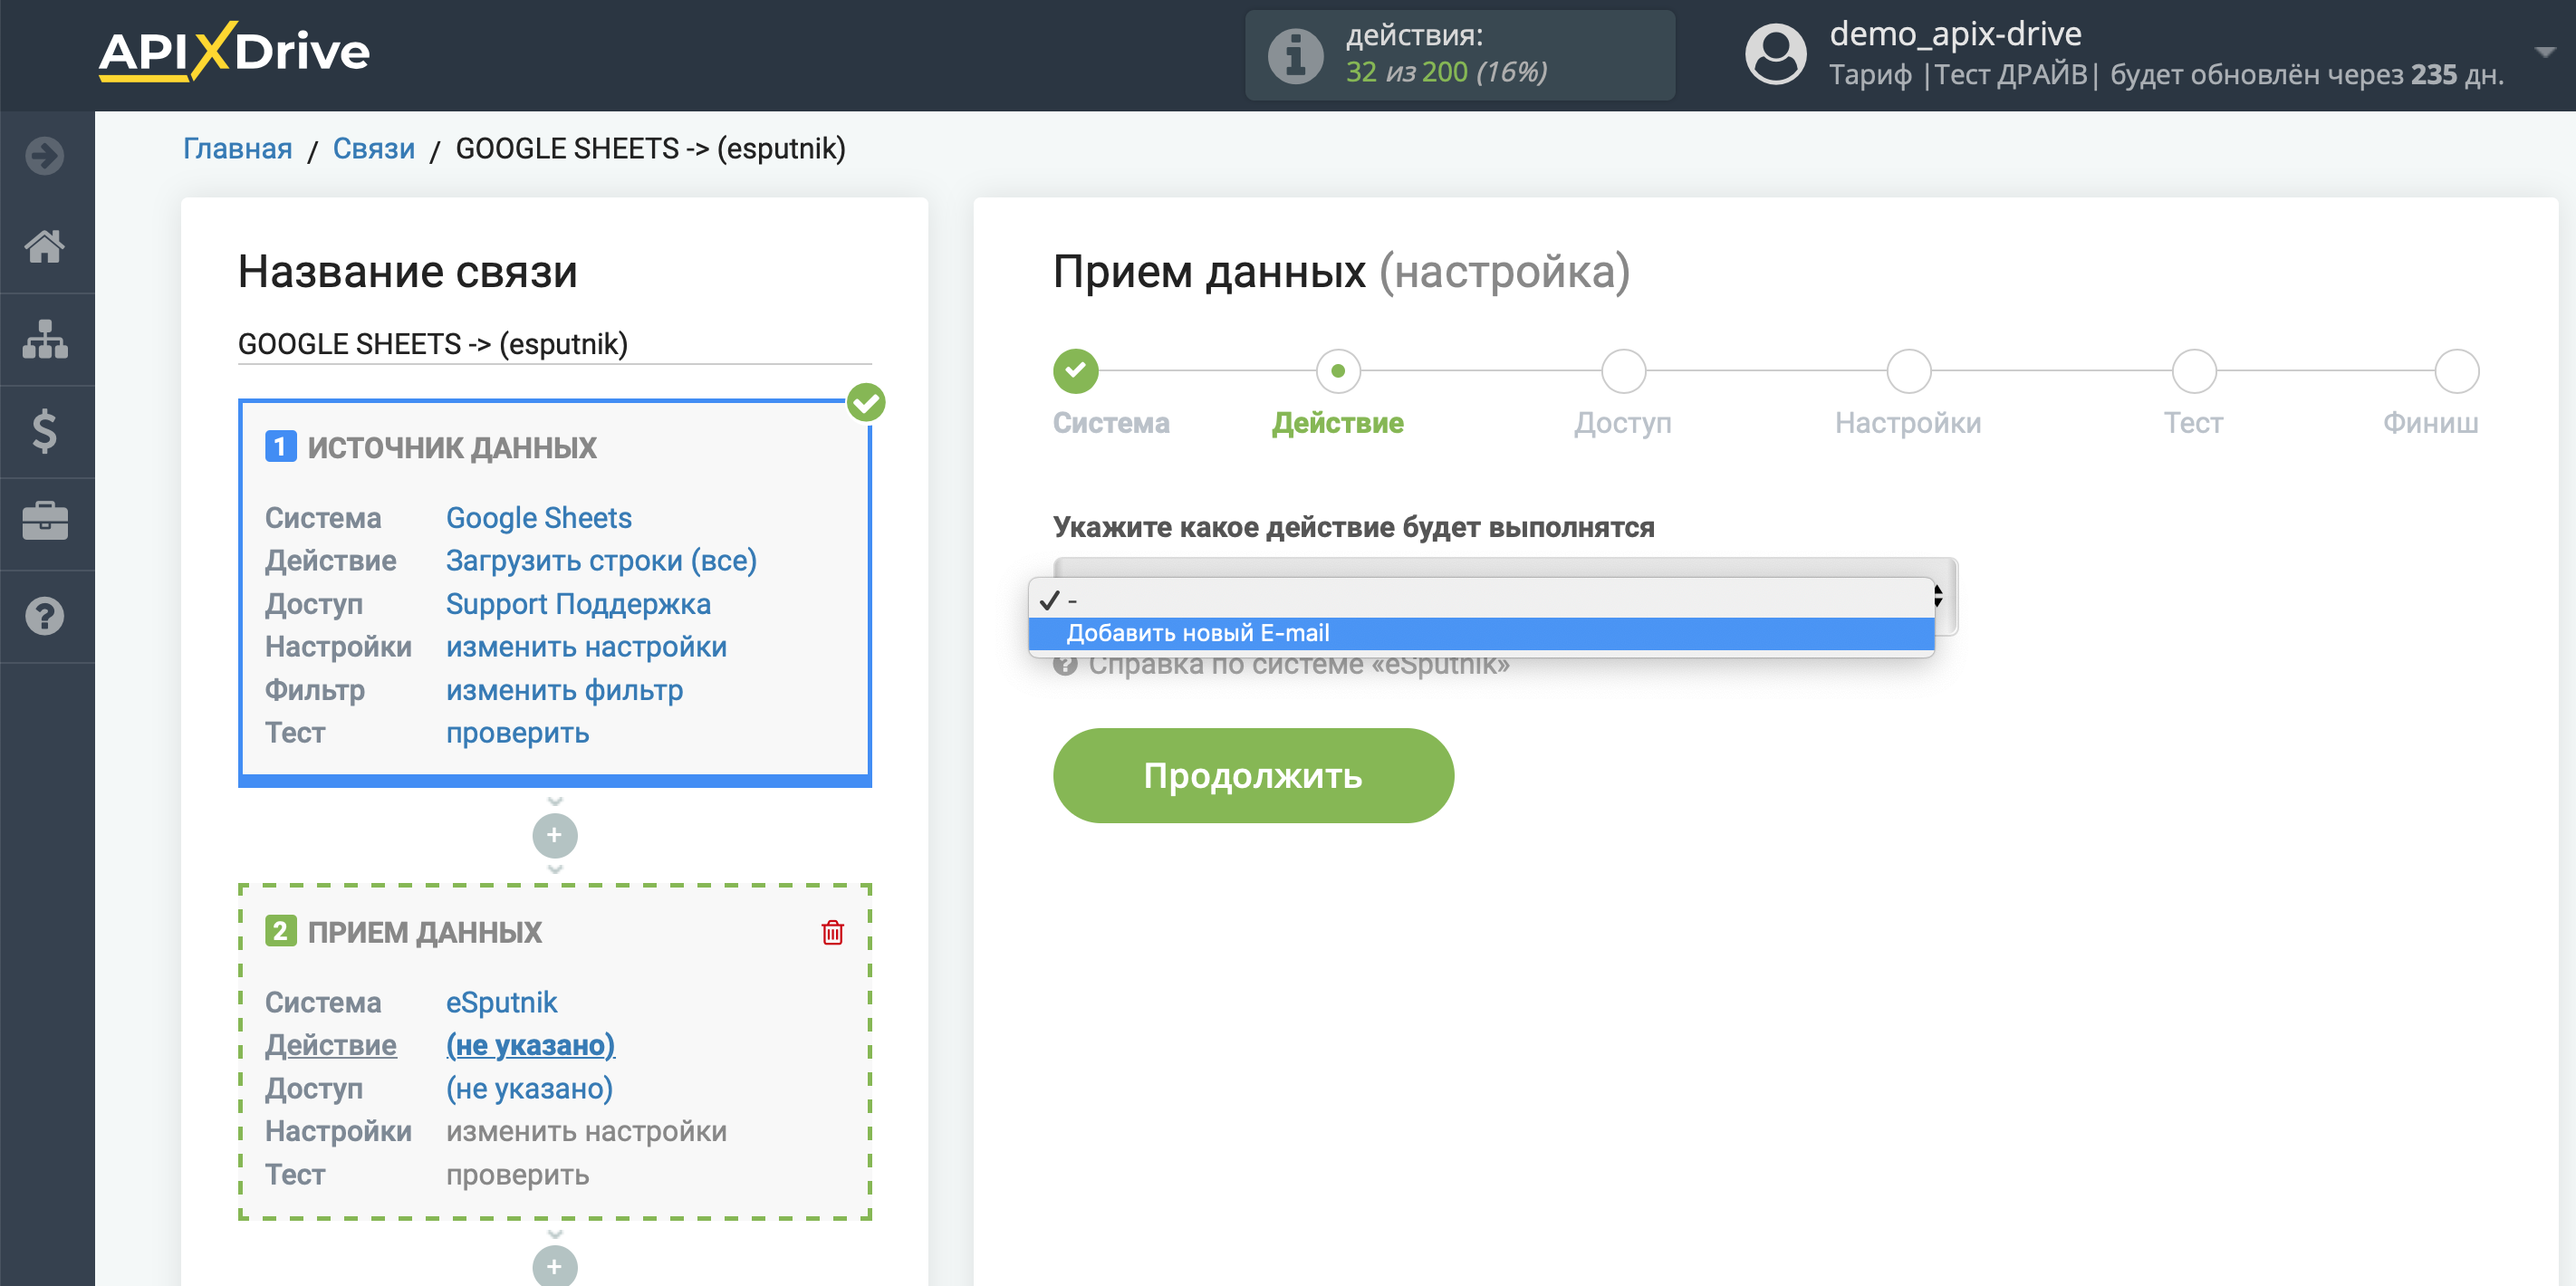Screen dimensions: 2576x1286
Task: Click receiver "изменить настройки" text
Action: tap(586, 1131)
